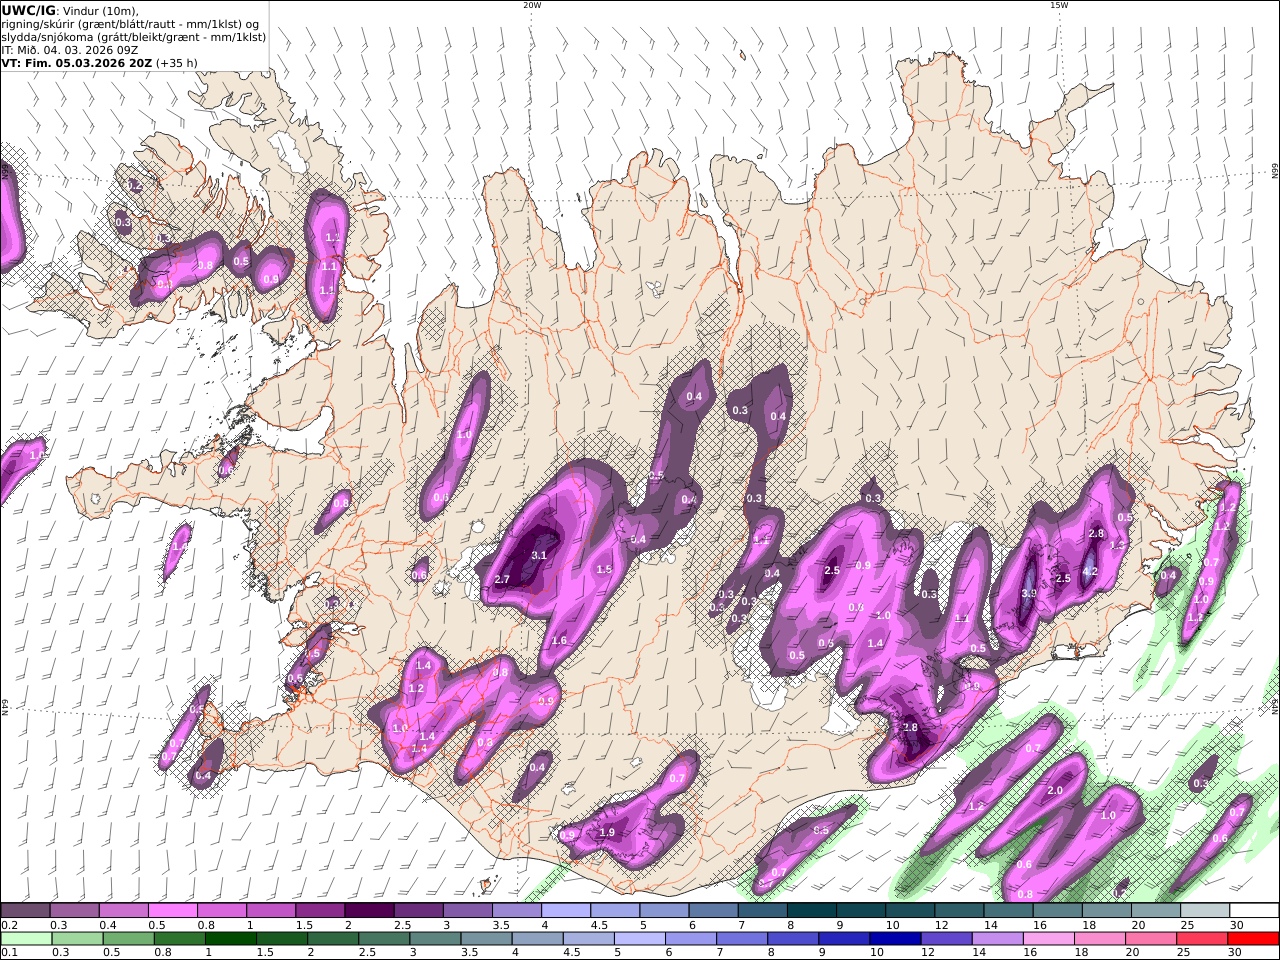
Task: Click the 3.9 precipitation value on the map
Action: [1029, 593]
